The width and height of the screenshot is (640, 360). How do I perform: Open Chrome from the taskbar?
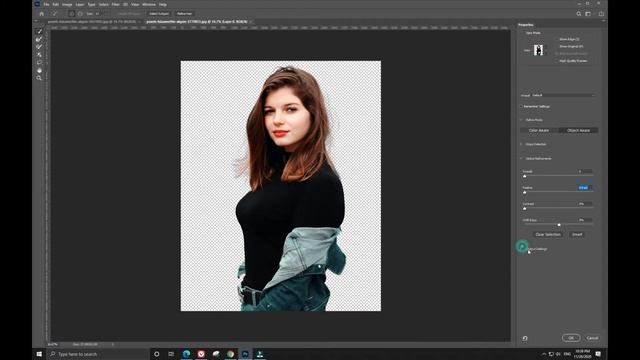click(x=231, y=354)
